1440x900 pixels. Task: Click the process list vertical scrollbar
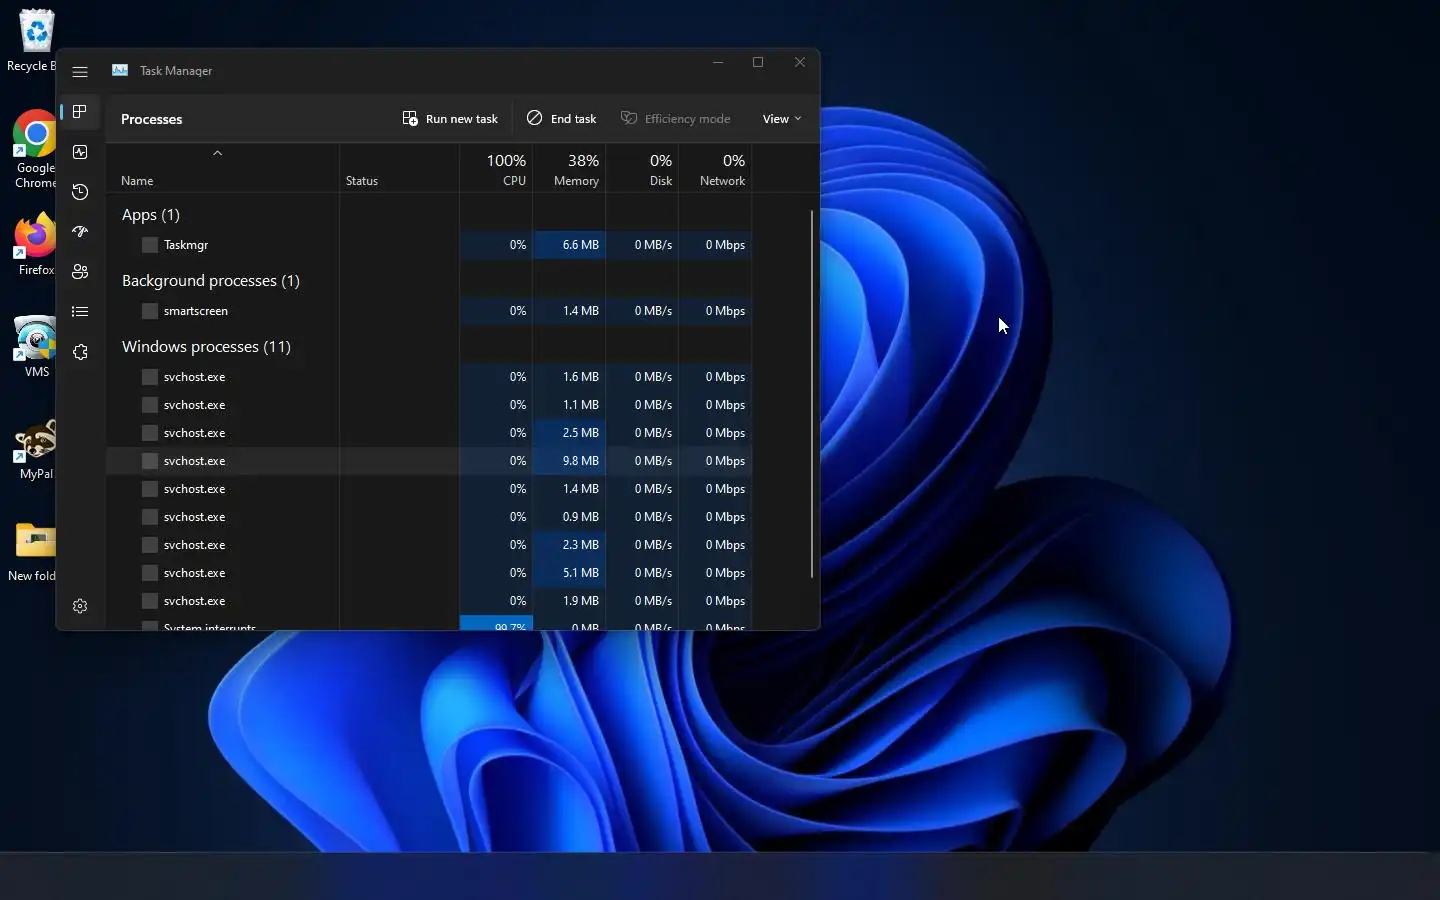click(x=812, y=394)
